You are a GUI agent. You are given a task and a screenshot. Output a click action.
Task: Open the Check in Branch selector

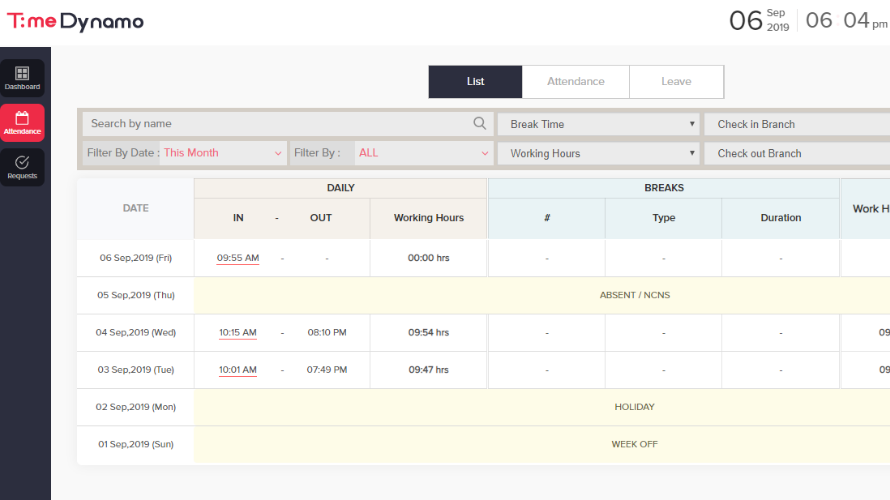pos(796,124)
